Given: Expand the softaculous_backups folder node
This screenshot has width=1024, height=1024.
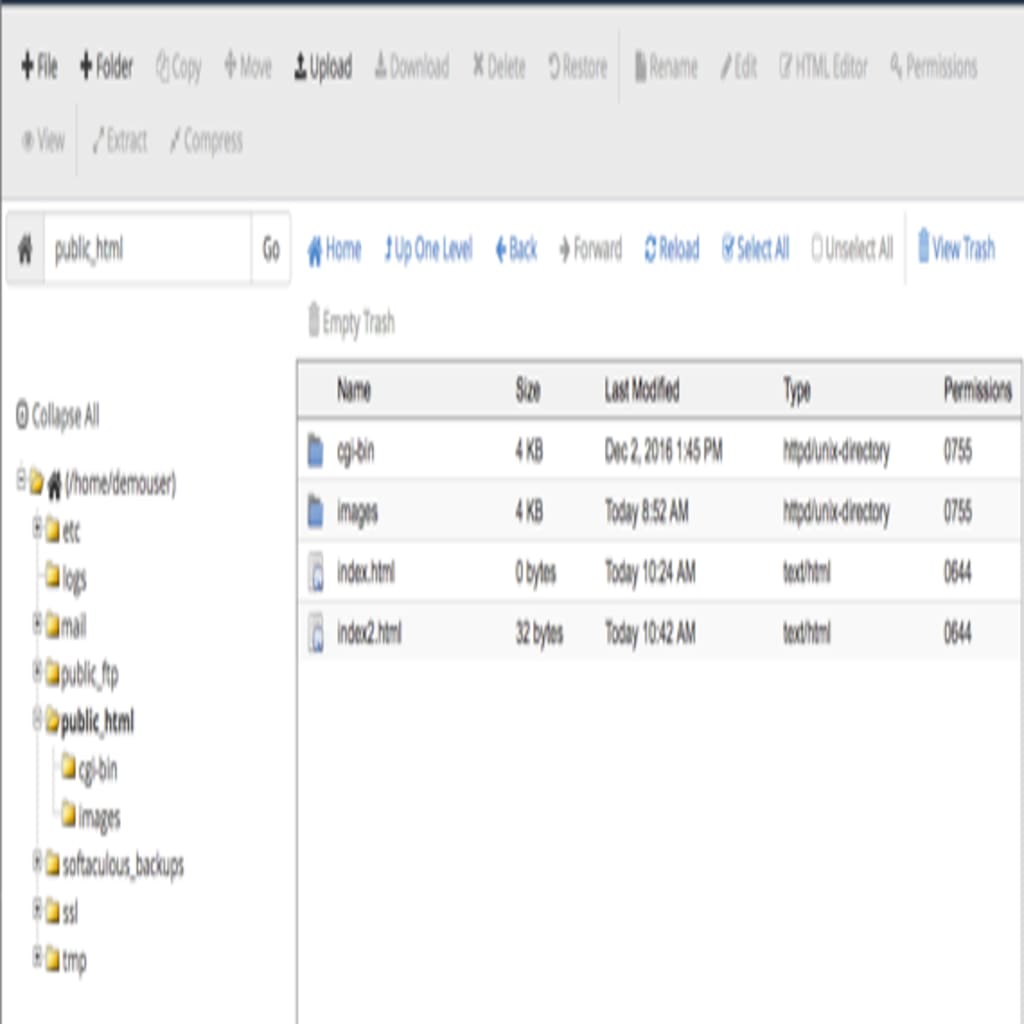Looking at the screenshot, I should click(37, 861).
